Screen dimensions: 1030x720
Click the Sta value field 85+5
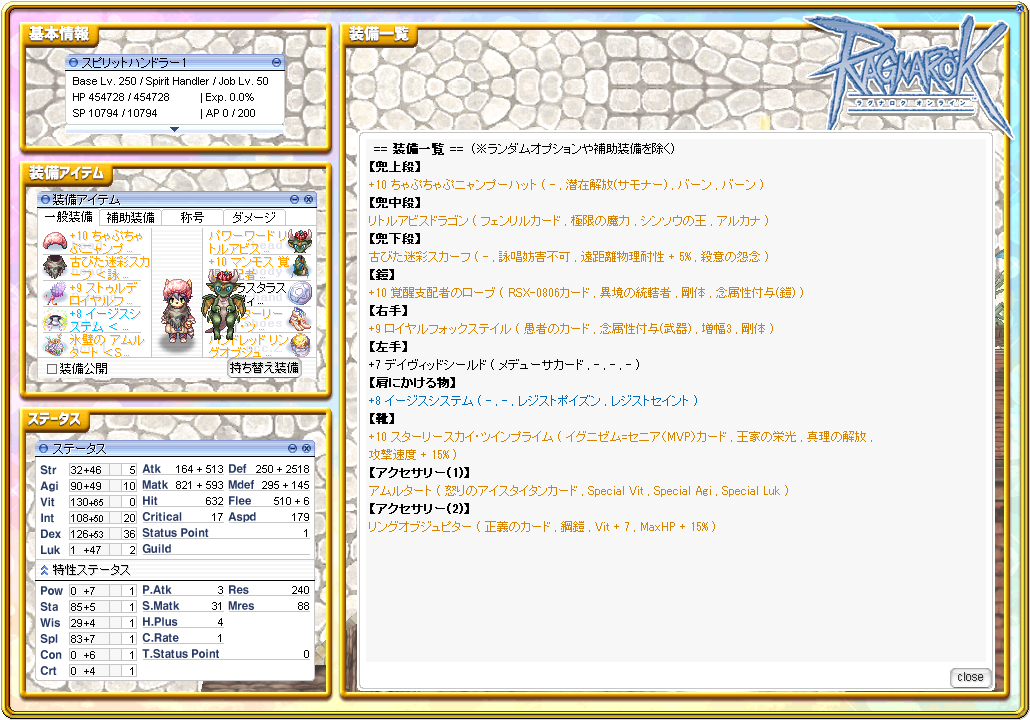89,606
